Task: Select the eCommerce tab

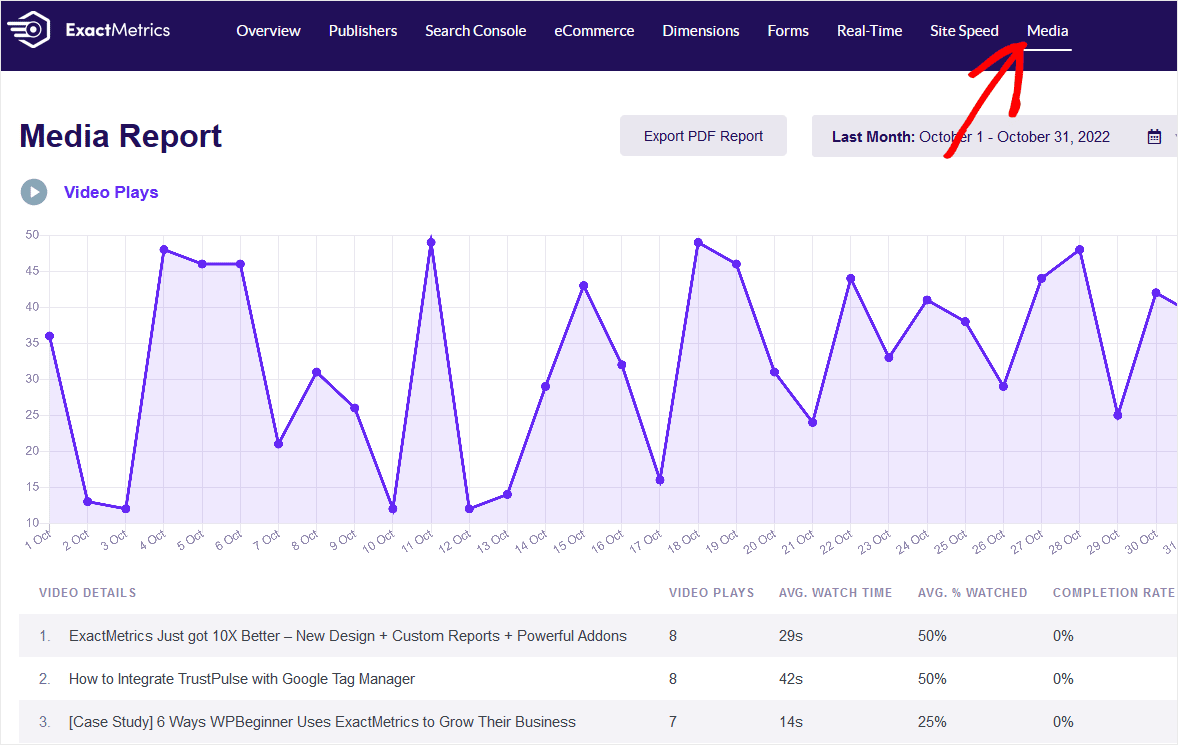Action: [594, 31]
